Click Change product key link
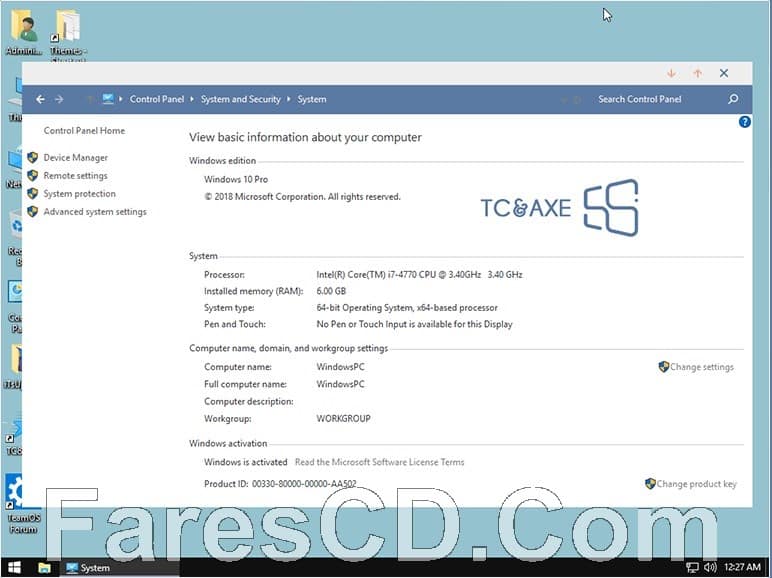Image resolution: width=772 pixels, height=578 pixels. 696,484
